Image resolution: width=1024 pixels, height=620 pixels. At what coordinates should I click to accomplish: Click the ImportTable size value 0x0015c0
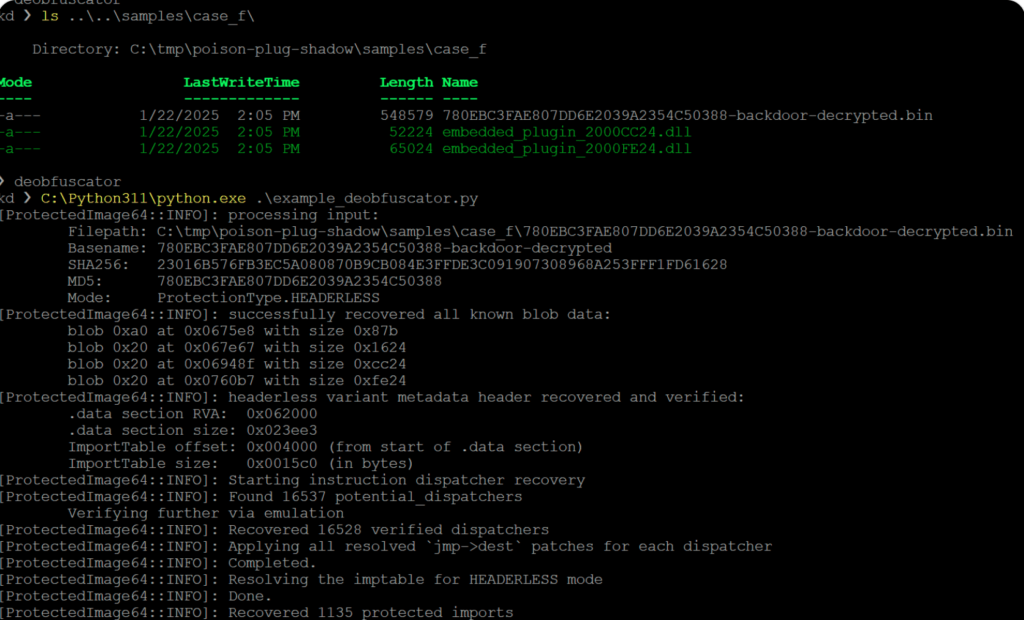(281, 463)
